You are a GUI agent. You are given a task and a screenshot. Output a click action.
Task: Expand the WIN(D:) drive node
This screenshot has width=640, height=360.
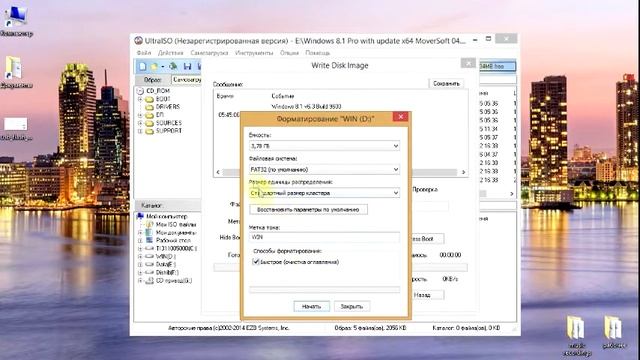[140, 256]
